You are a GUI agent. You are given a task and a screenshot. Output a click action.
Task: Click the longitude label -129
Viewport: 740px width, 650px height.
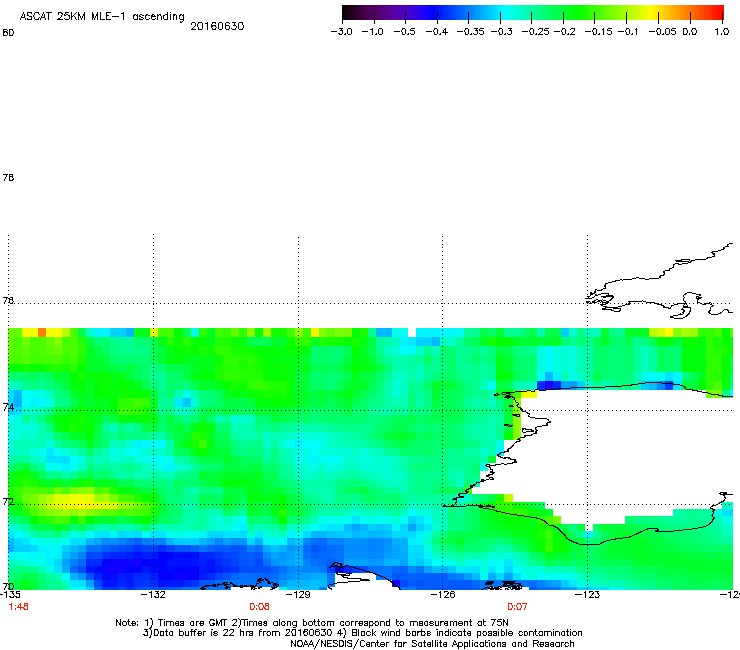(x=298, y=595)
